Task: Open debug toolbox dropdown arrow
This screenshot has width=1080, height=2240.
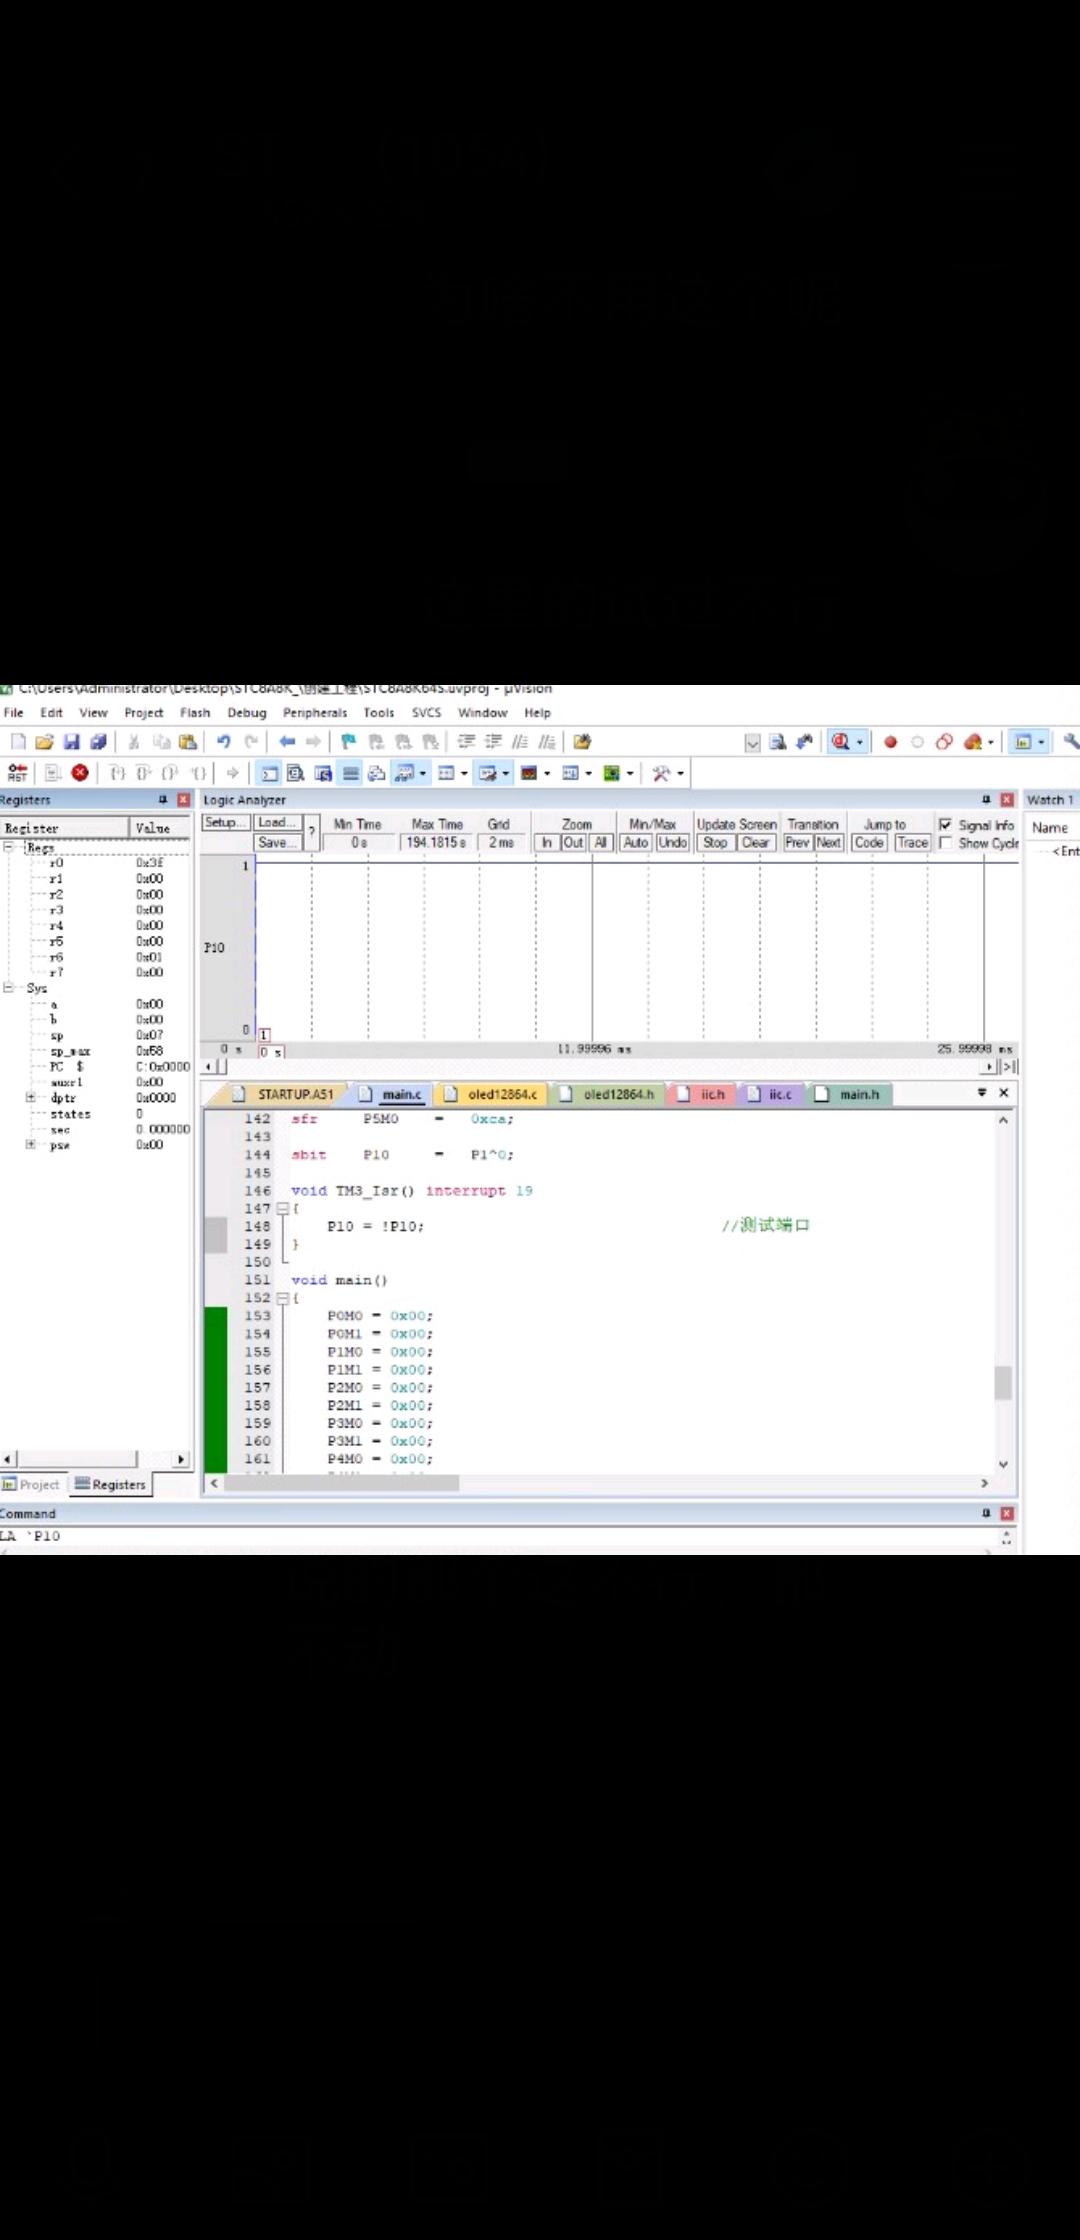Action: [680, 773]
